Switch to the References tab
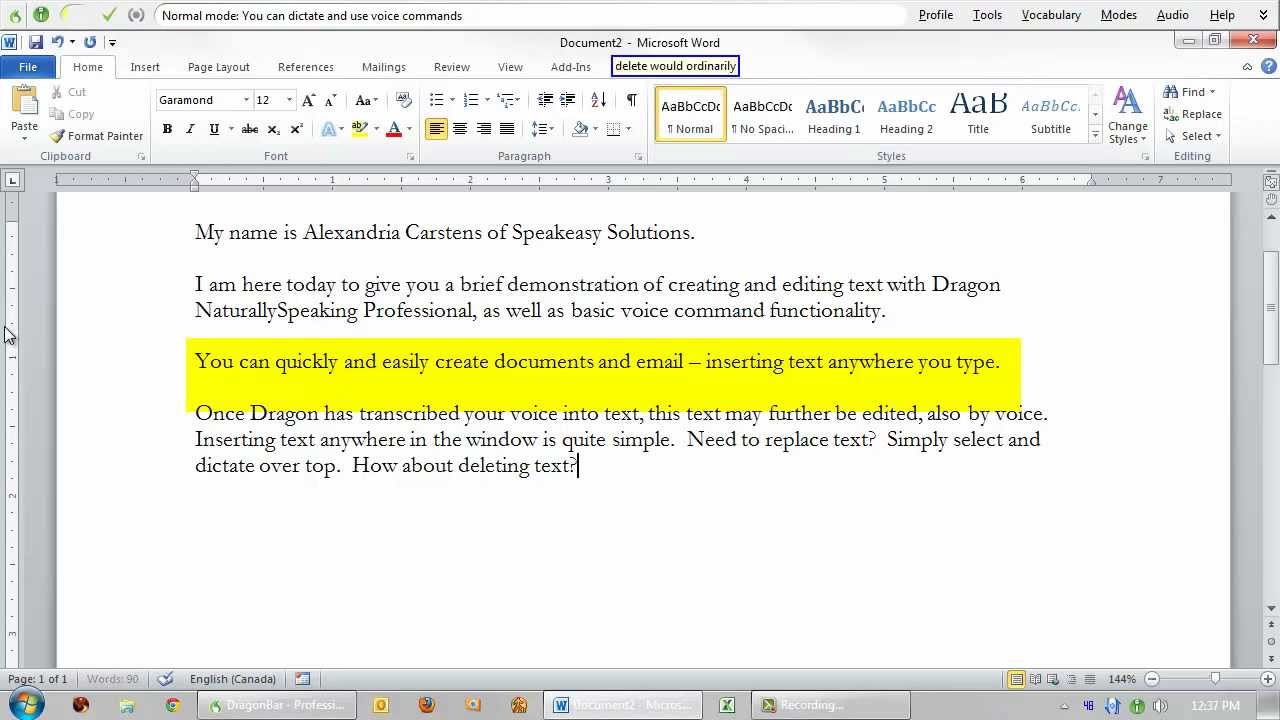 306,67
